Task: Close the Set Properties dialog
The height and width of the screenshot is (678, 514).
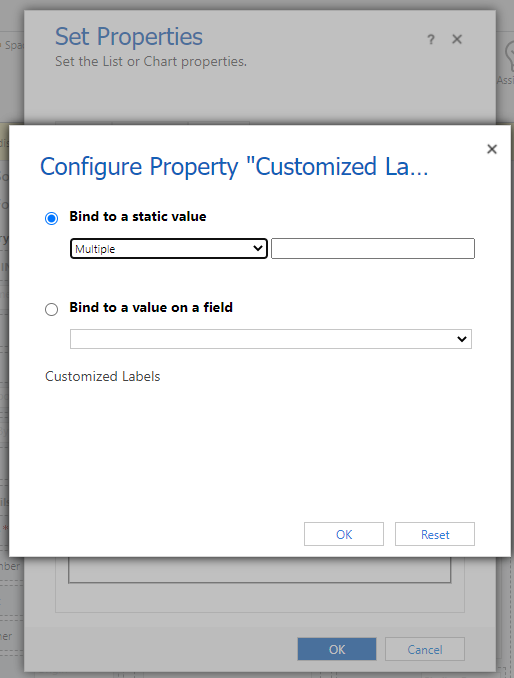Action: coord(457,39)
